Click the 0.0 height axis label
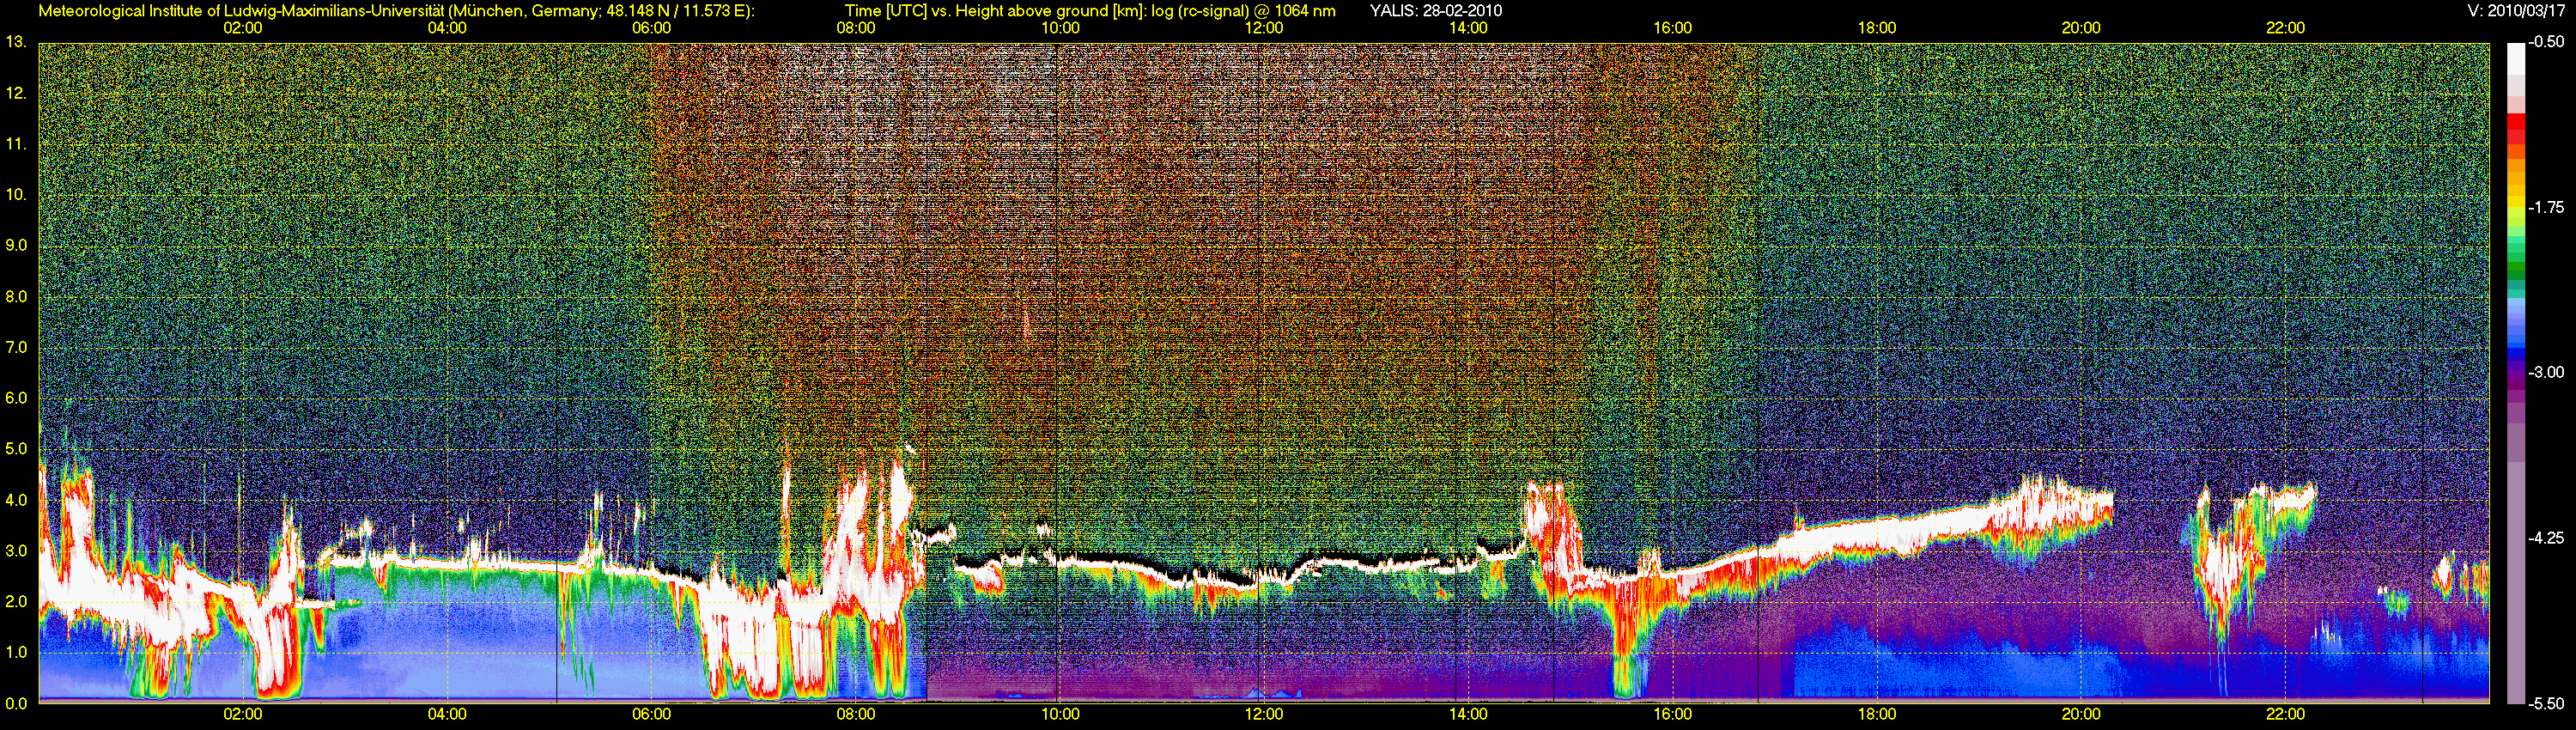Screen dimensions: 2576x730 (x=16, y=703)
